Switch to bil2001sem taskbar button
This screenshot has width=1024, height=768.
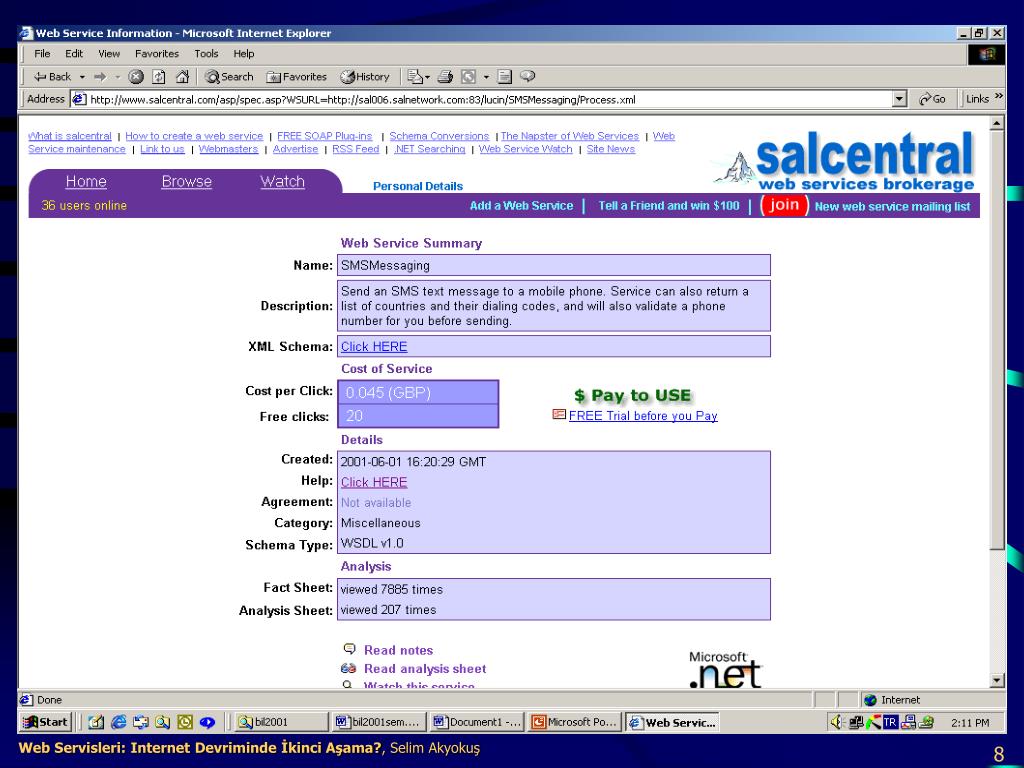[379, 722]
